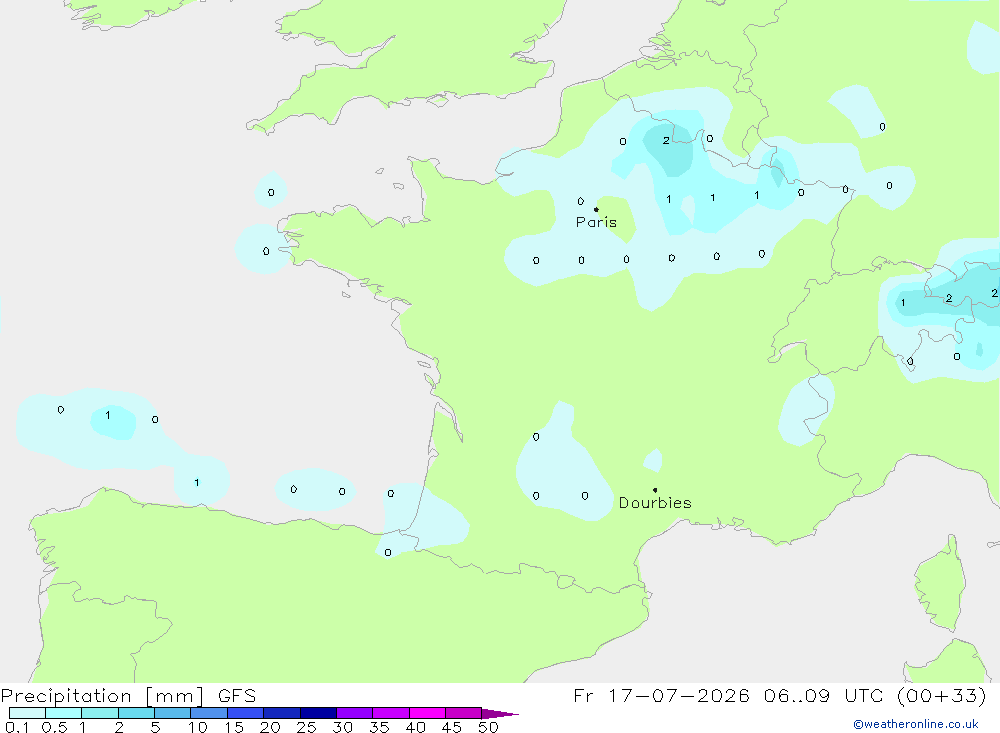This screenshot has width=1000, height=733.
Task: Click the Paris location dot marker
Action: point(596,209)
